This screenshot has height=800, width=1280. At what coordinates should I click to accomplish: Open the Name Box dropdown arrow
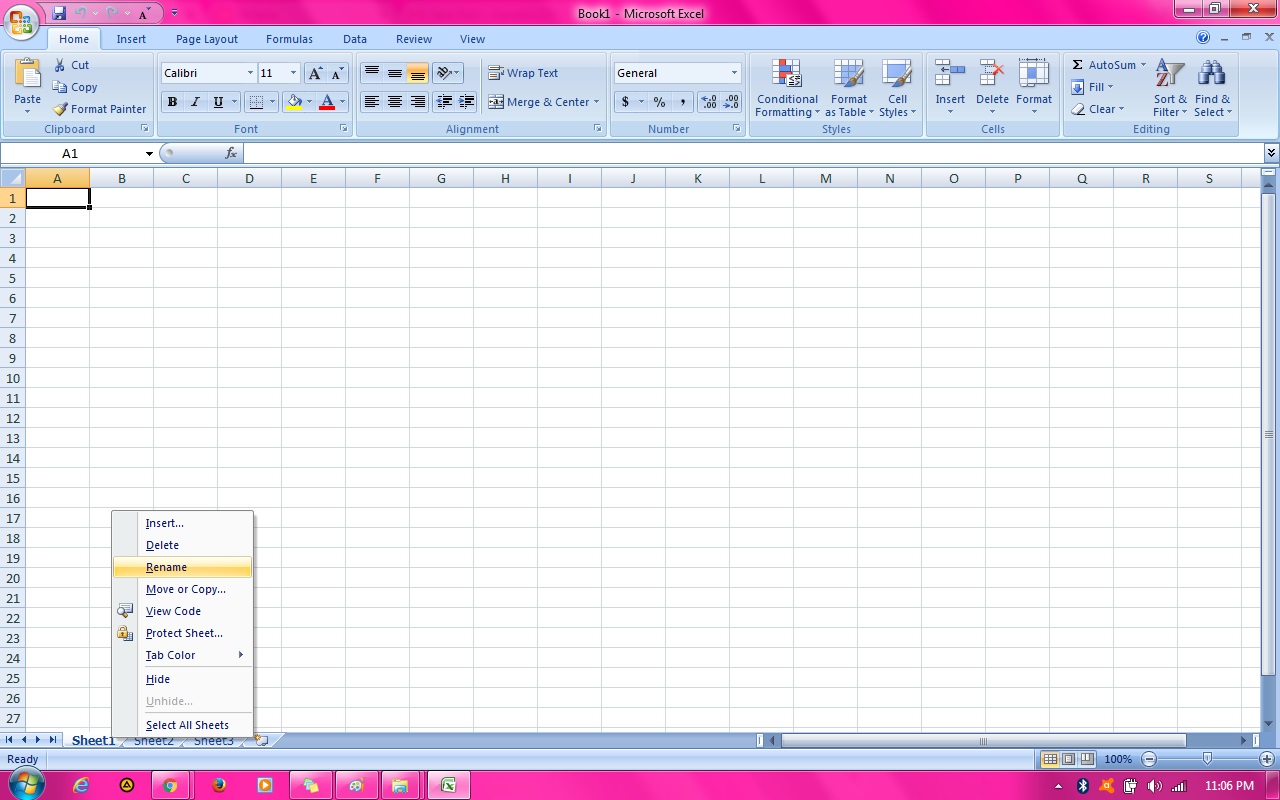[x=149, y=154]
